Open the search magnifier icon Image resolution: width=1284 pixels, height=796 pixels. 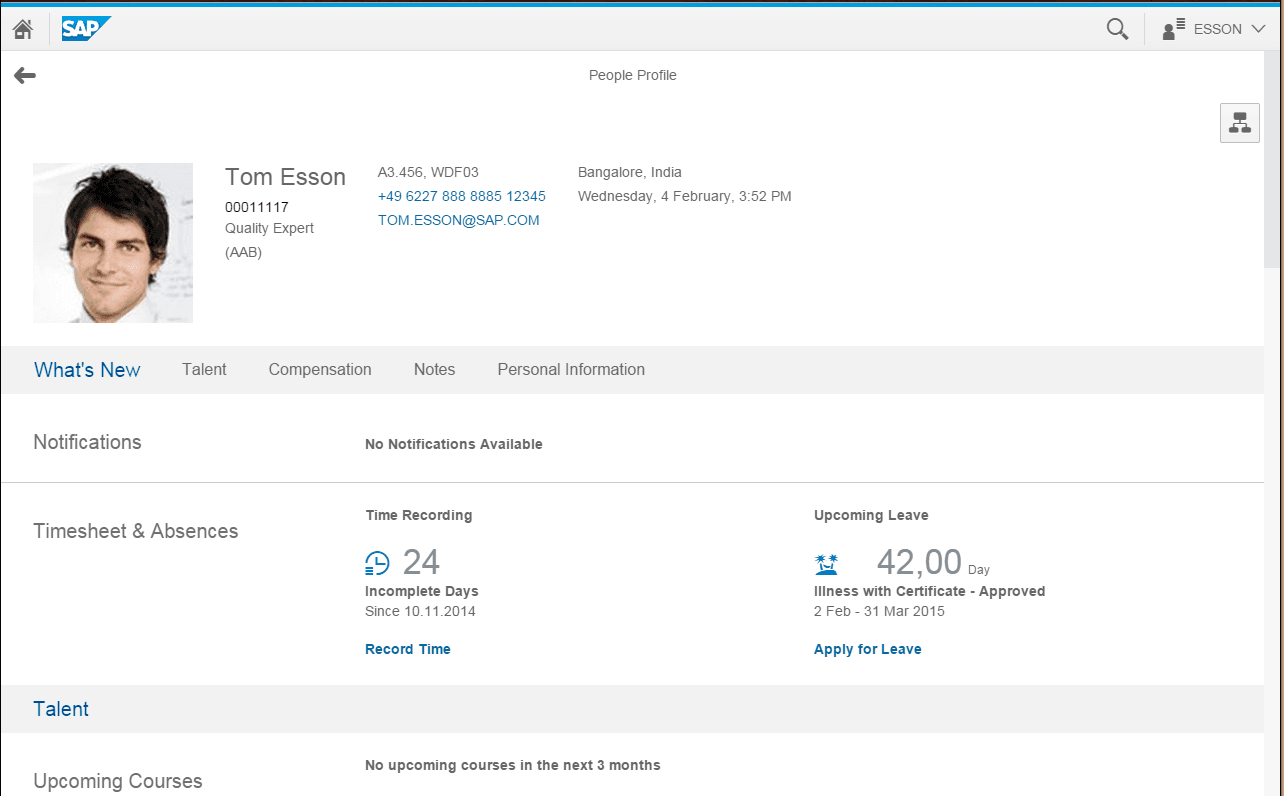point(1117,29)
